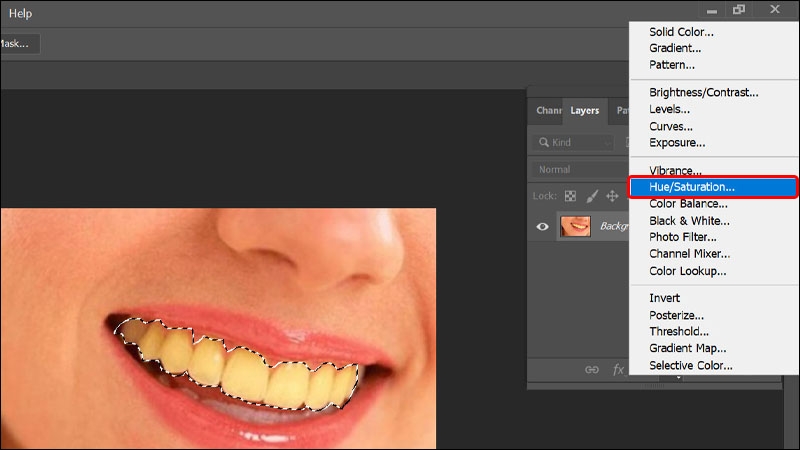Select Hue/Saturation... menu item
Viewport: 800px width, 450px height.
point(714,187)
